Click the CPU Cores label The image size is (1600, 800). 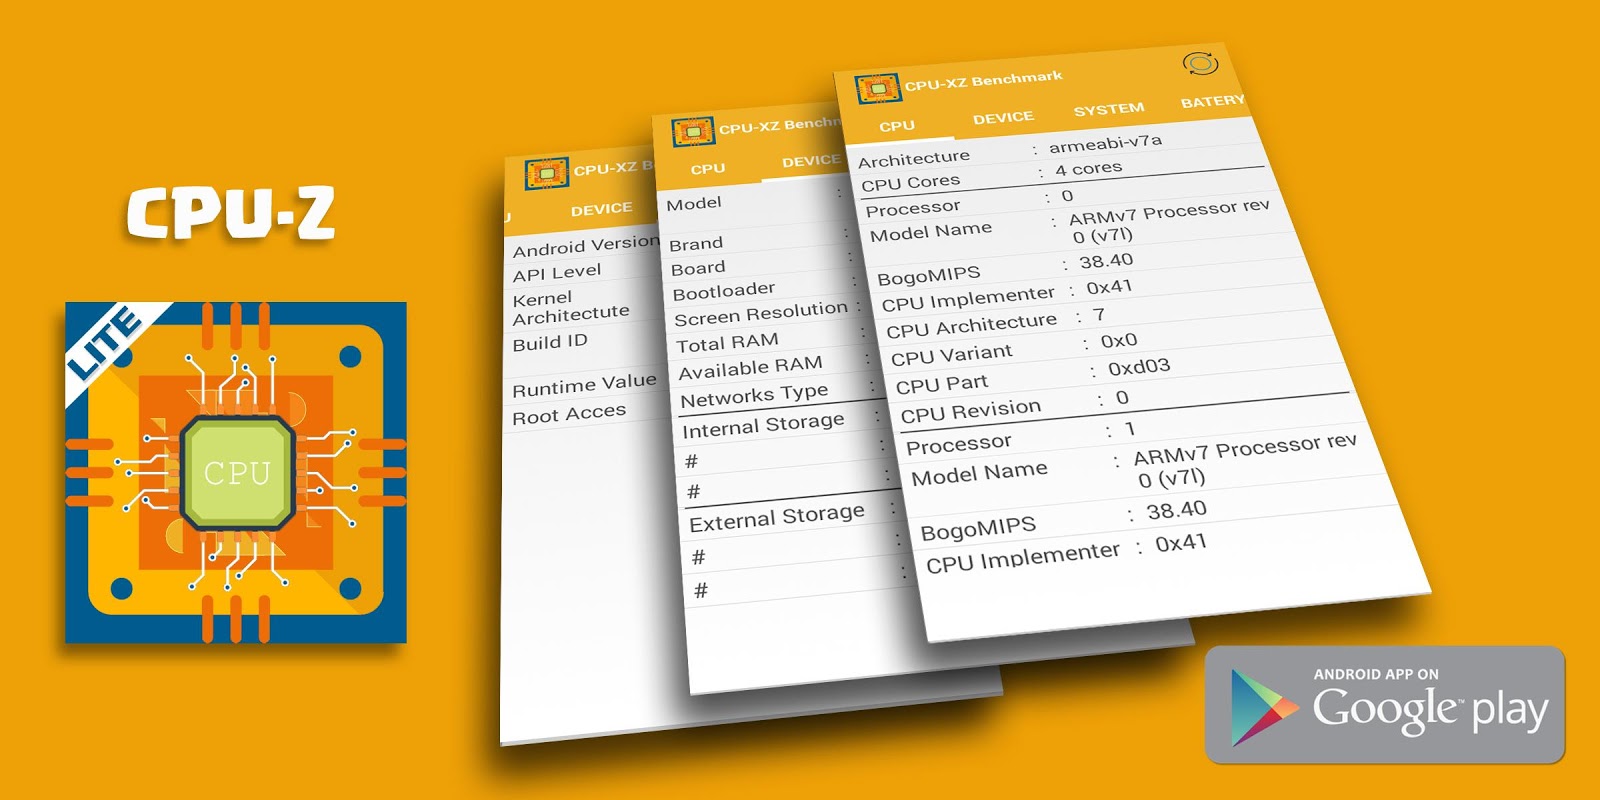[x=910, y=183]
